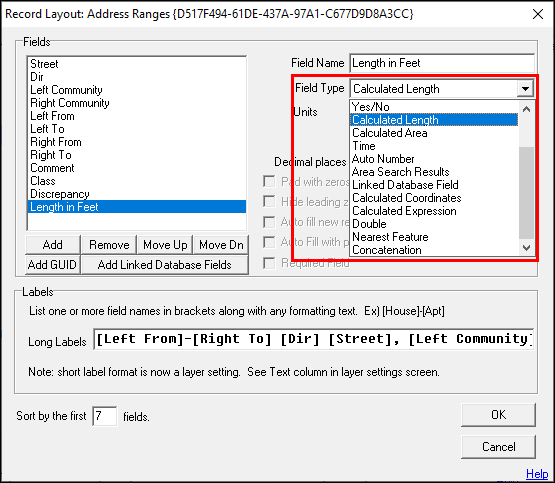Choose Double field type option
Viewport: 555px width, 483px height.
[434, 224]
